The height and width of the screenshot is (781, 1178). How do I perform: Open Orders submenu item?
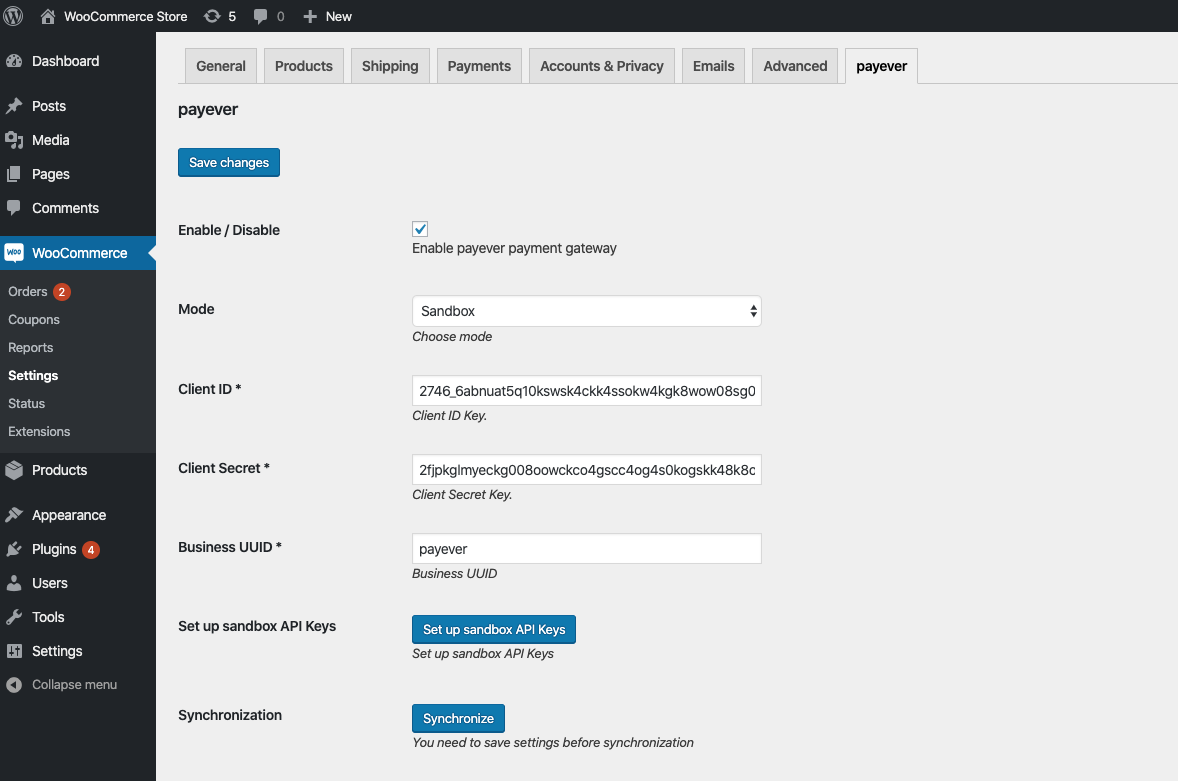(28, 291)
